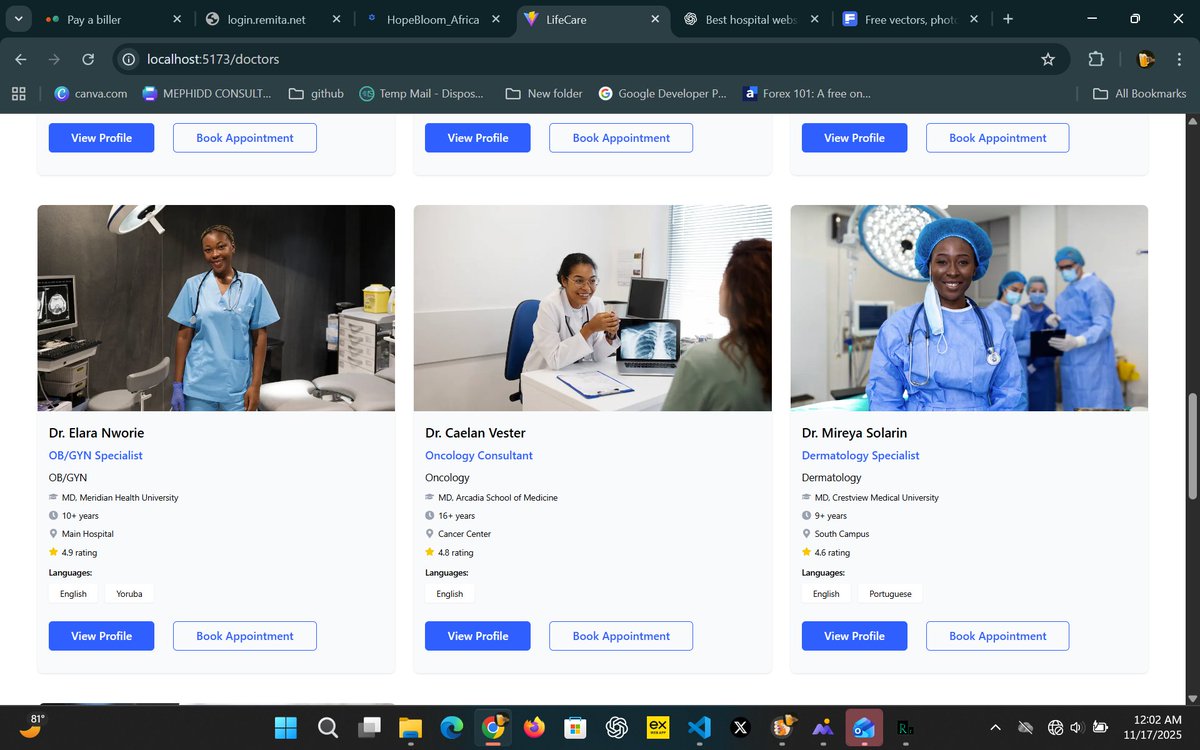This screenshot has height=750, width=1200.
Task: Navigate back with the back arrow
Action: coord(21,60)
